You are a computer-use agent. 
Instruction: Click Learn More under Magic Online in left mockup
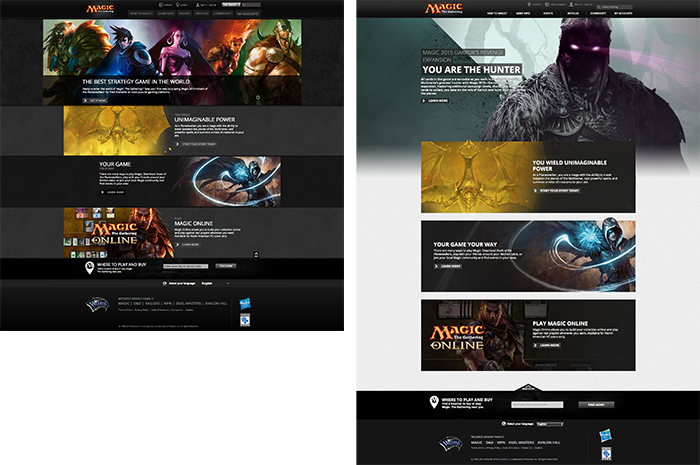(x=188, y=245)
